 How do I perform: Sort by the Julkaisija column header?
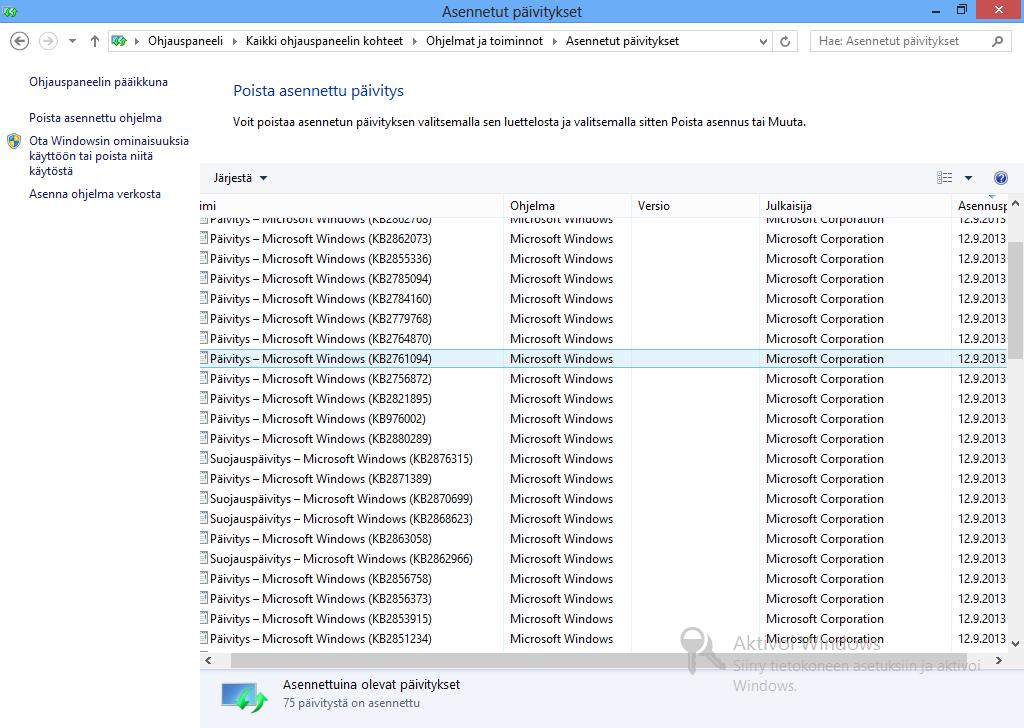pyautogui.click(x=856, y=206)
